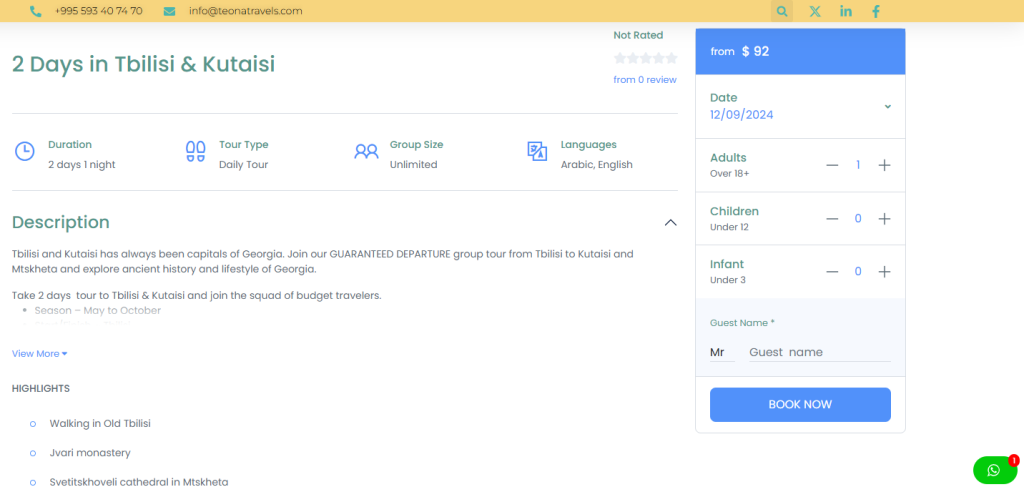Open the Facebook social icon
Viewport: 1024px width, 502px height.
876,11
